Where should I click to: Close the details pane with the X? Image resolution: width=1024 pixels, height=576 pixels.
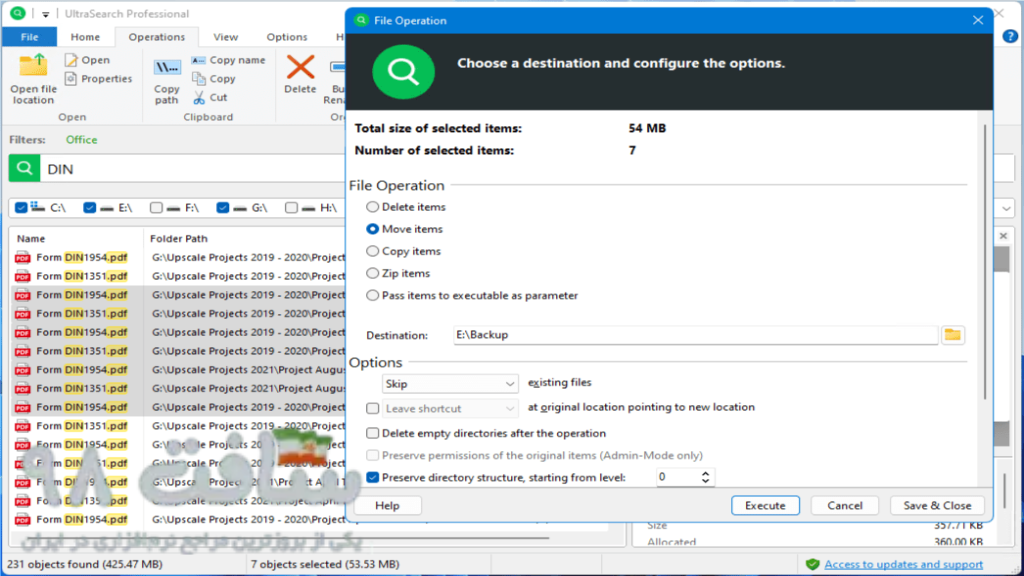click(x=1003, y=236)
